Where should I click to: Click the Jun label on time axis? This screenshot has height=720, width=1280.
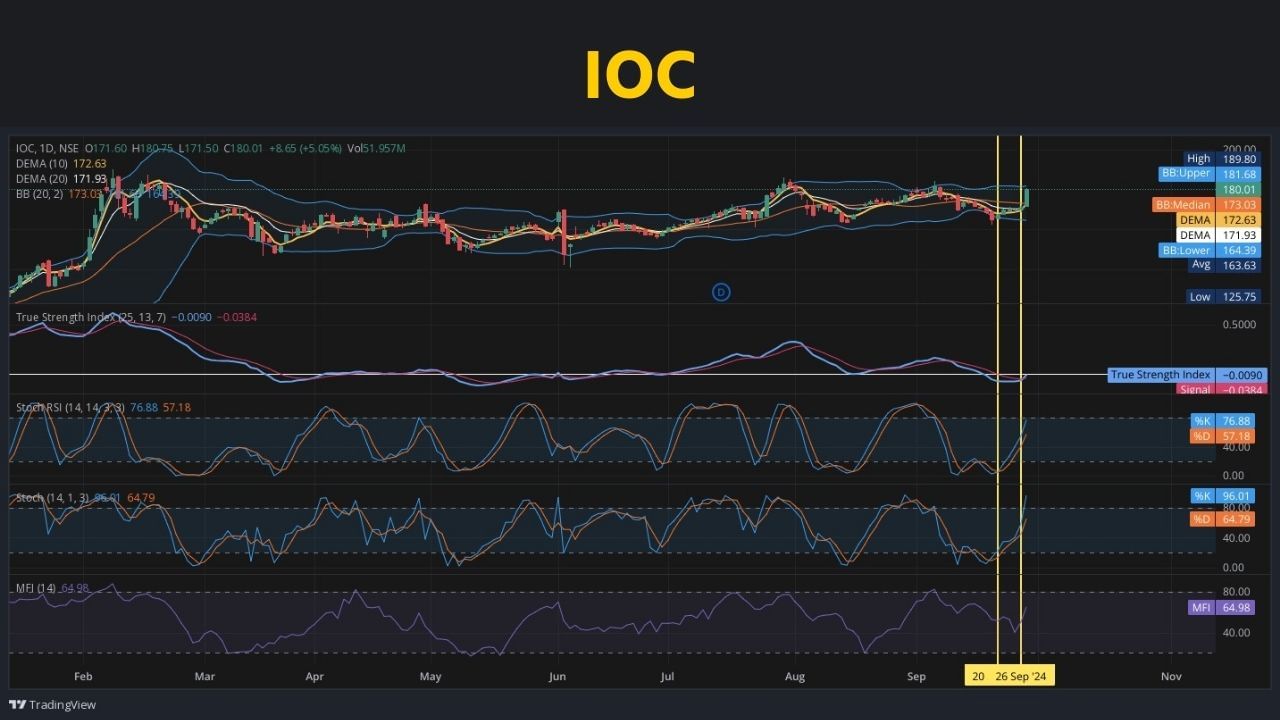[x=557, y=677]
